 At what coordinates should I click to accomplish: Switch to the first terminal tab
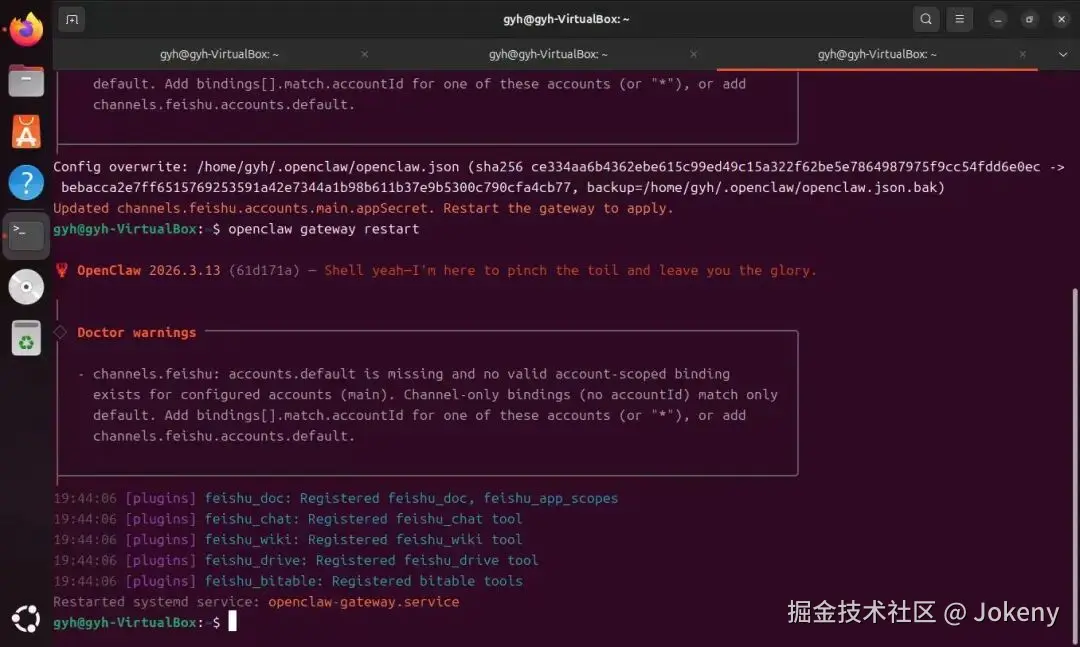click(219, 54)
